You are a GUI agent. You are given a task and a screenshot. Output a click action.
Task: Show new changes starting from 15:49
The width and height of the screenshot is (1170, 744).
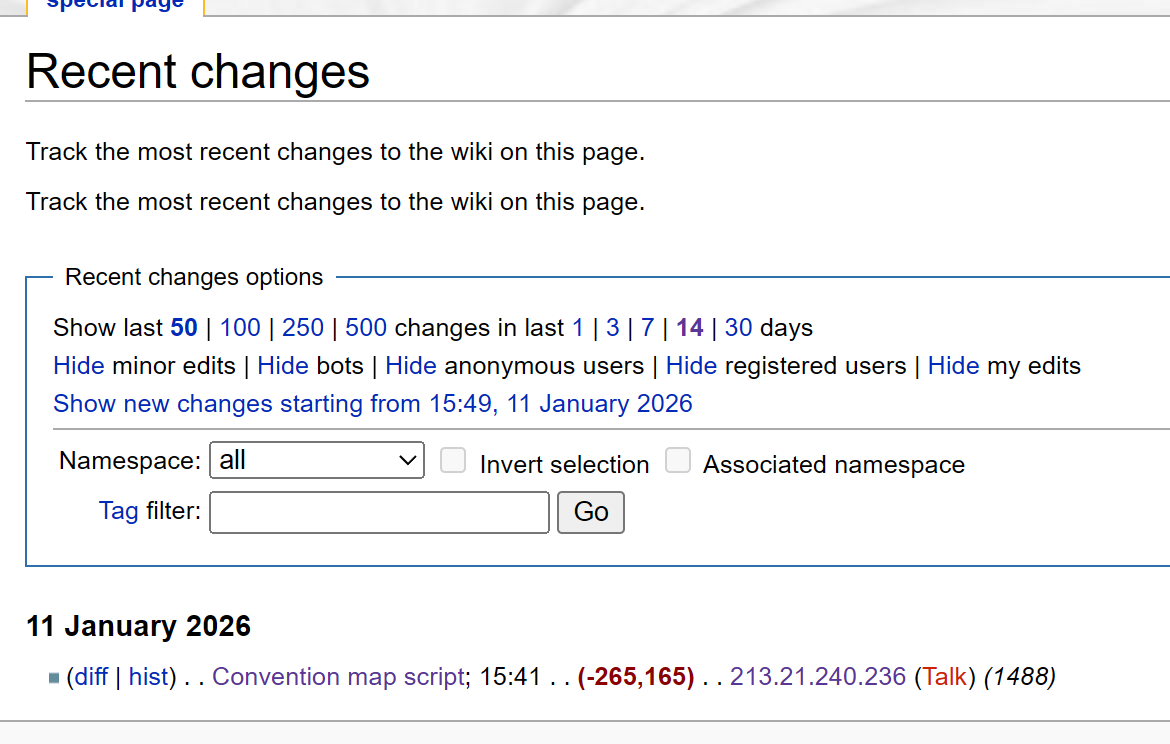click(x=373, y=404)
